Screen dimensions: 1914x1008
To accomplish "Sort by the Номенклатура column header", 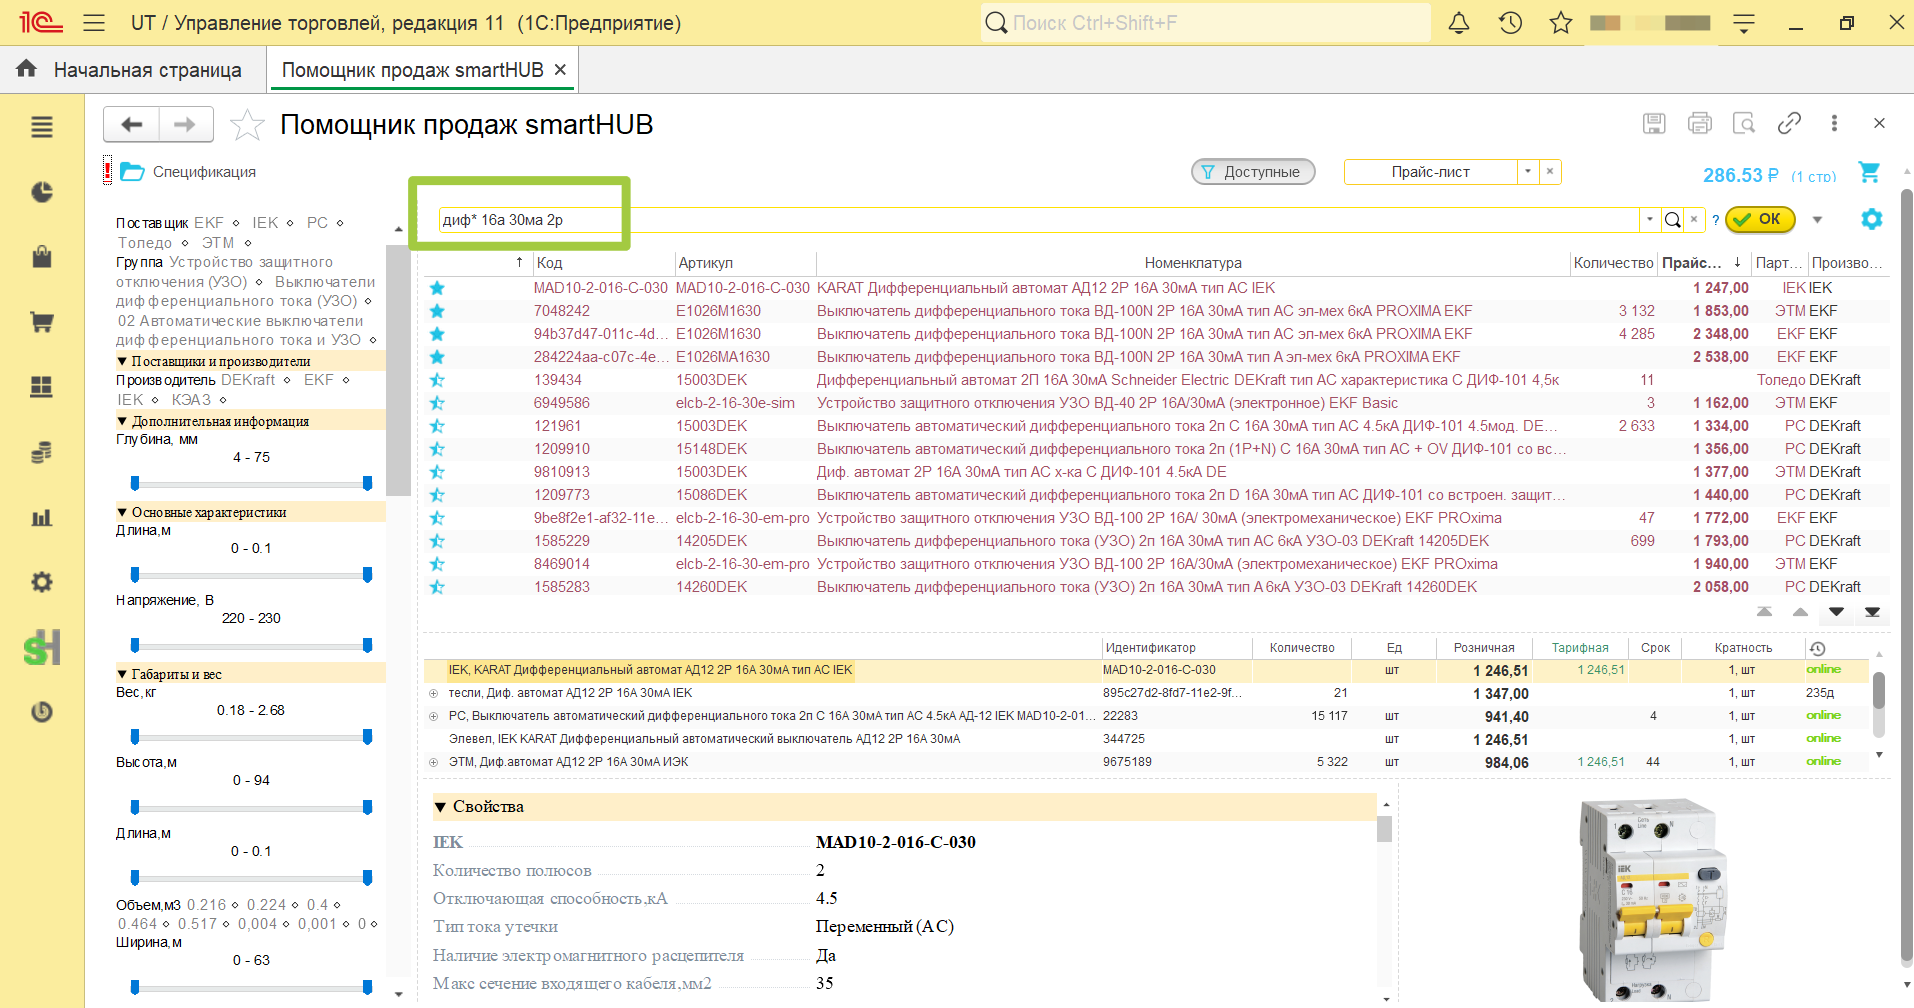I will pyautogui.click(x=1193, y=263).
